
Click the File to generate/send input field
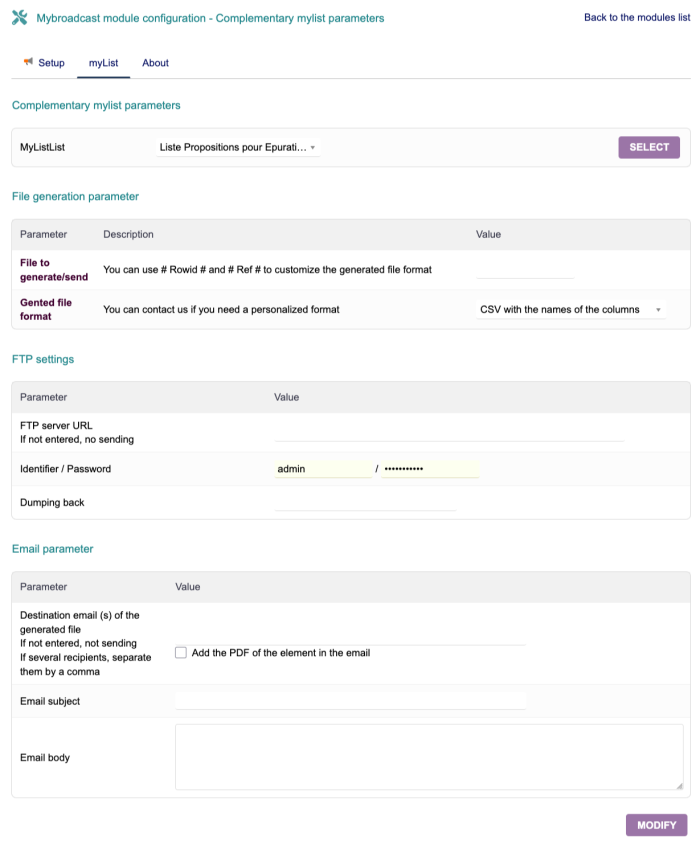point(525,270)
